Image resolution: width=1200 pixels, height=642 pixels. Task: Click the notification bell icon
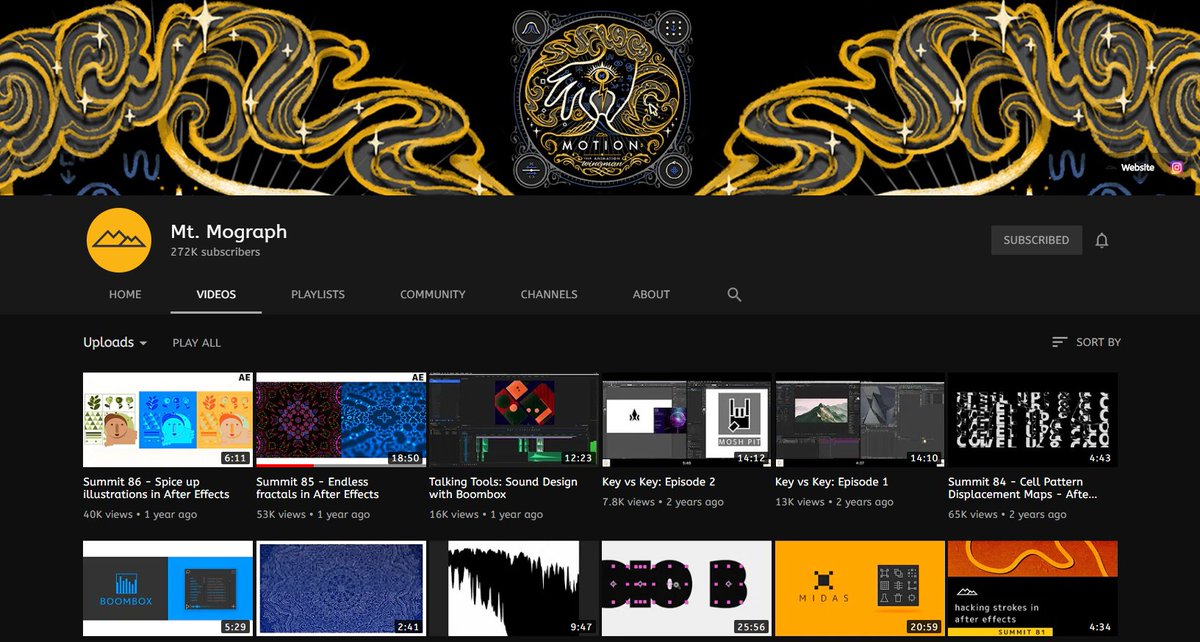[x=1102, y=240]
